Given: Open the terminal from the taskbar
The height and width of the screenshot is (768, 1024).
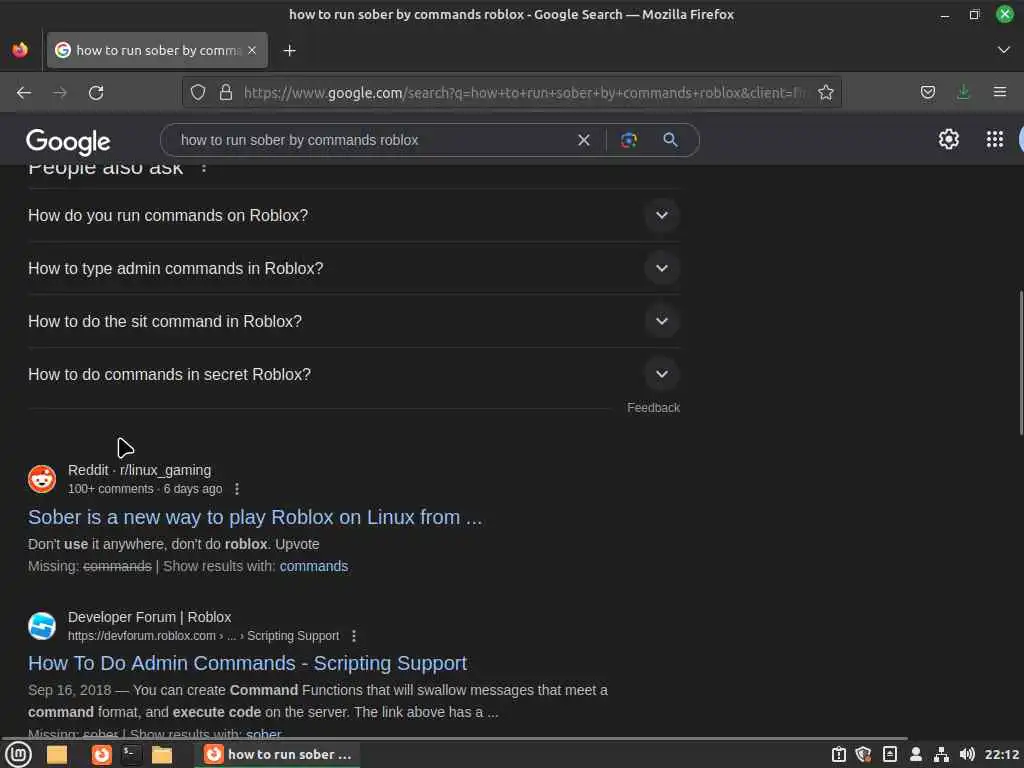Looking at the screenshot, I should (131, 754).
